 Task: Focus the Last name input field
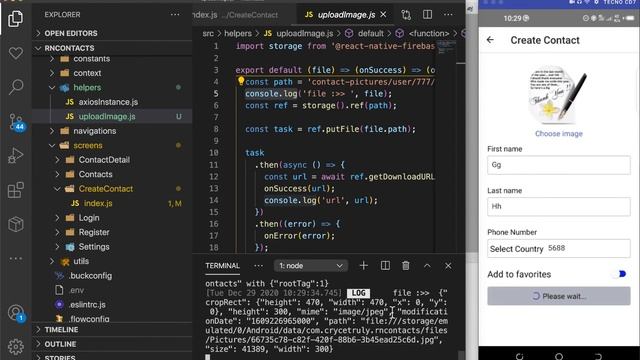tap(558, 207)
